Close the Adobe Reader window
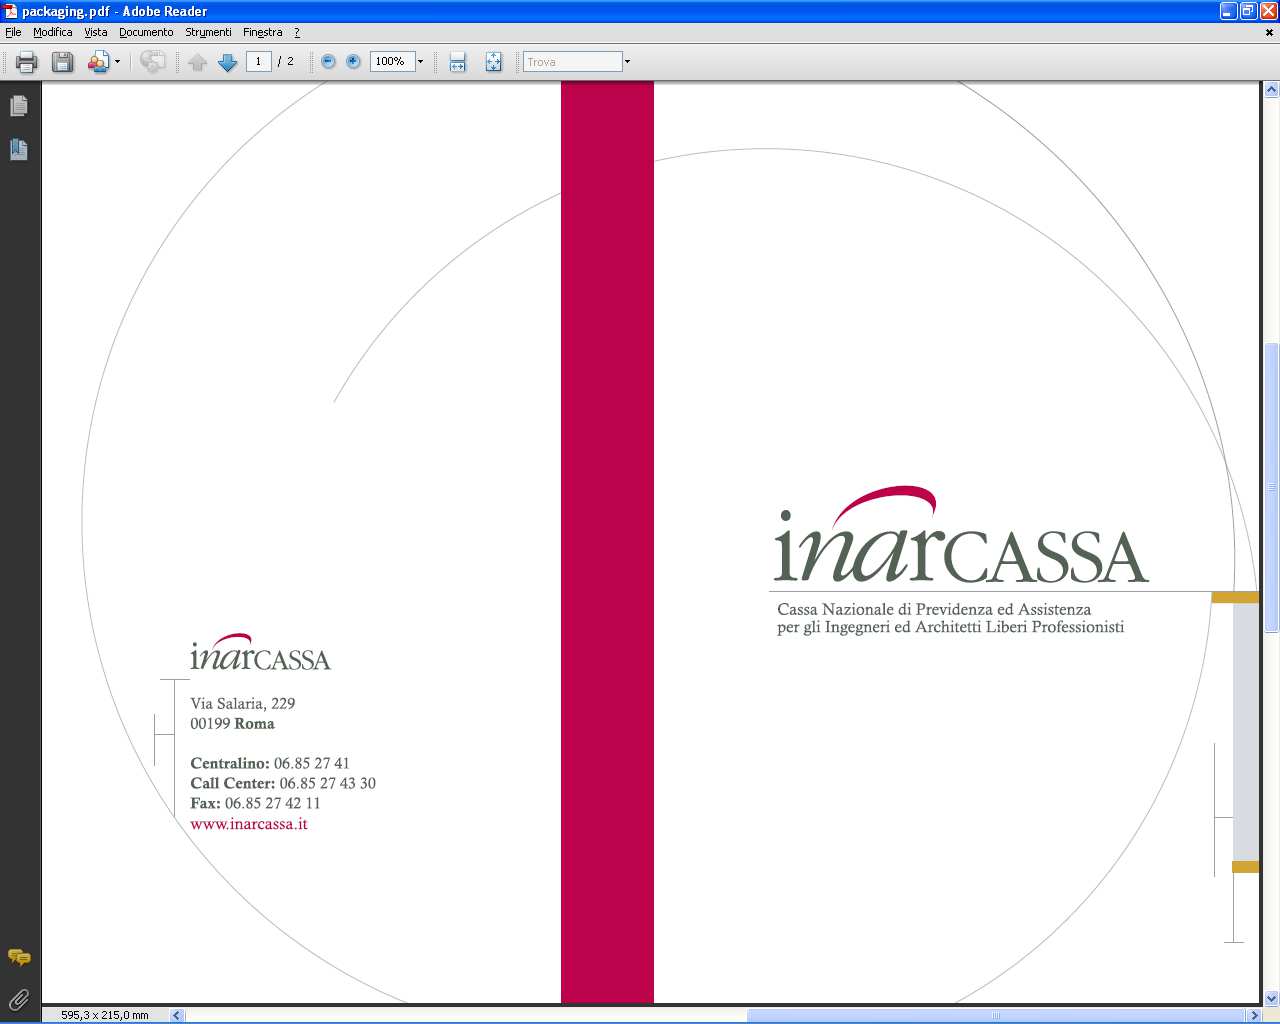 coord(1268,11)
